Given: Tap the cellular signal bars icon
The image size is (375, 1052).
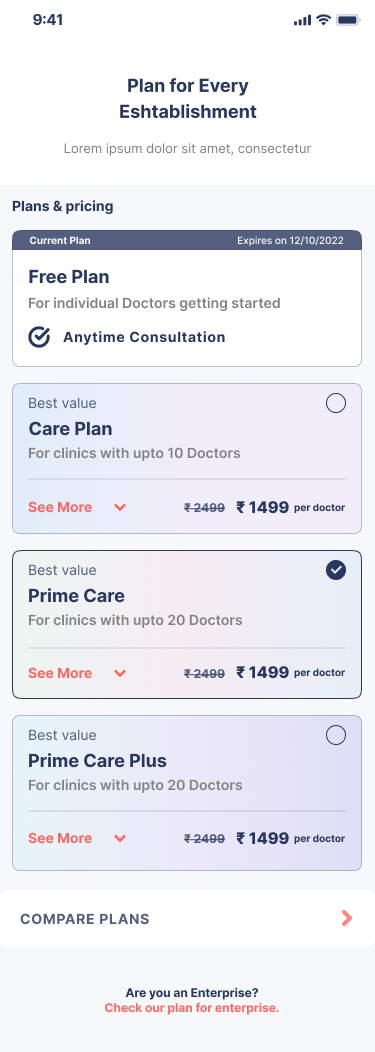Looking at the screenshot, I should pyautogui.click(x=303, y=21).
